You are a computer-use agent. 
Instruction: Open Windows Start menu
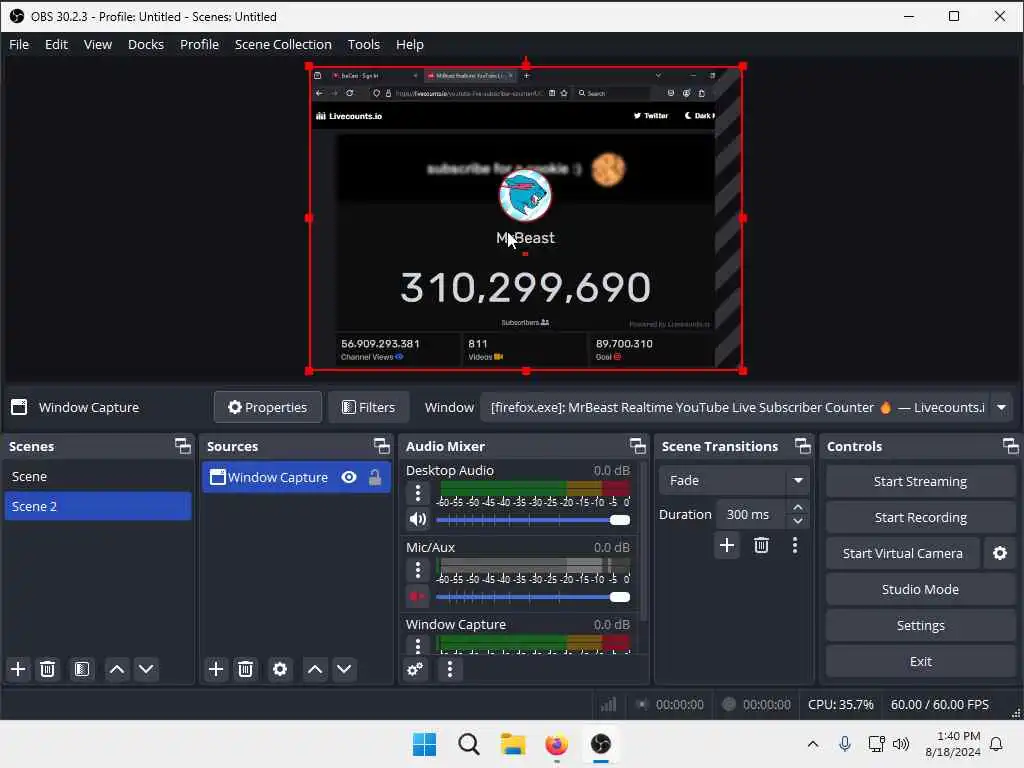coord(424,744)
